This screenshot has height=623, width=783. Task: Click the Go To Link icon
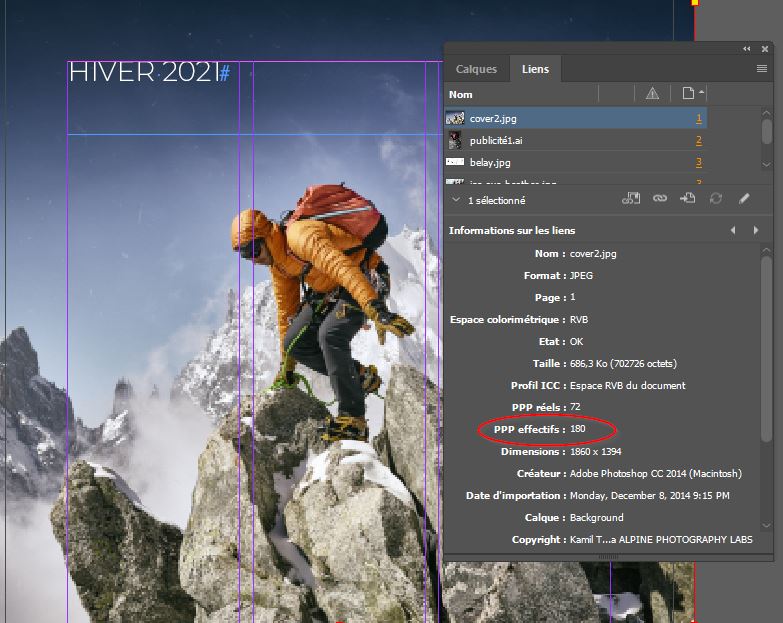pyautogui.click(x=688, y=199)
